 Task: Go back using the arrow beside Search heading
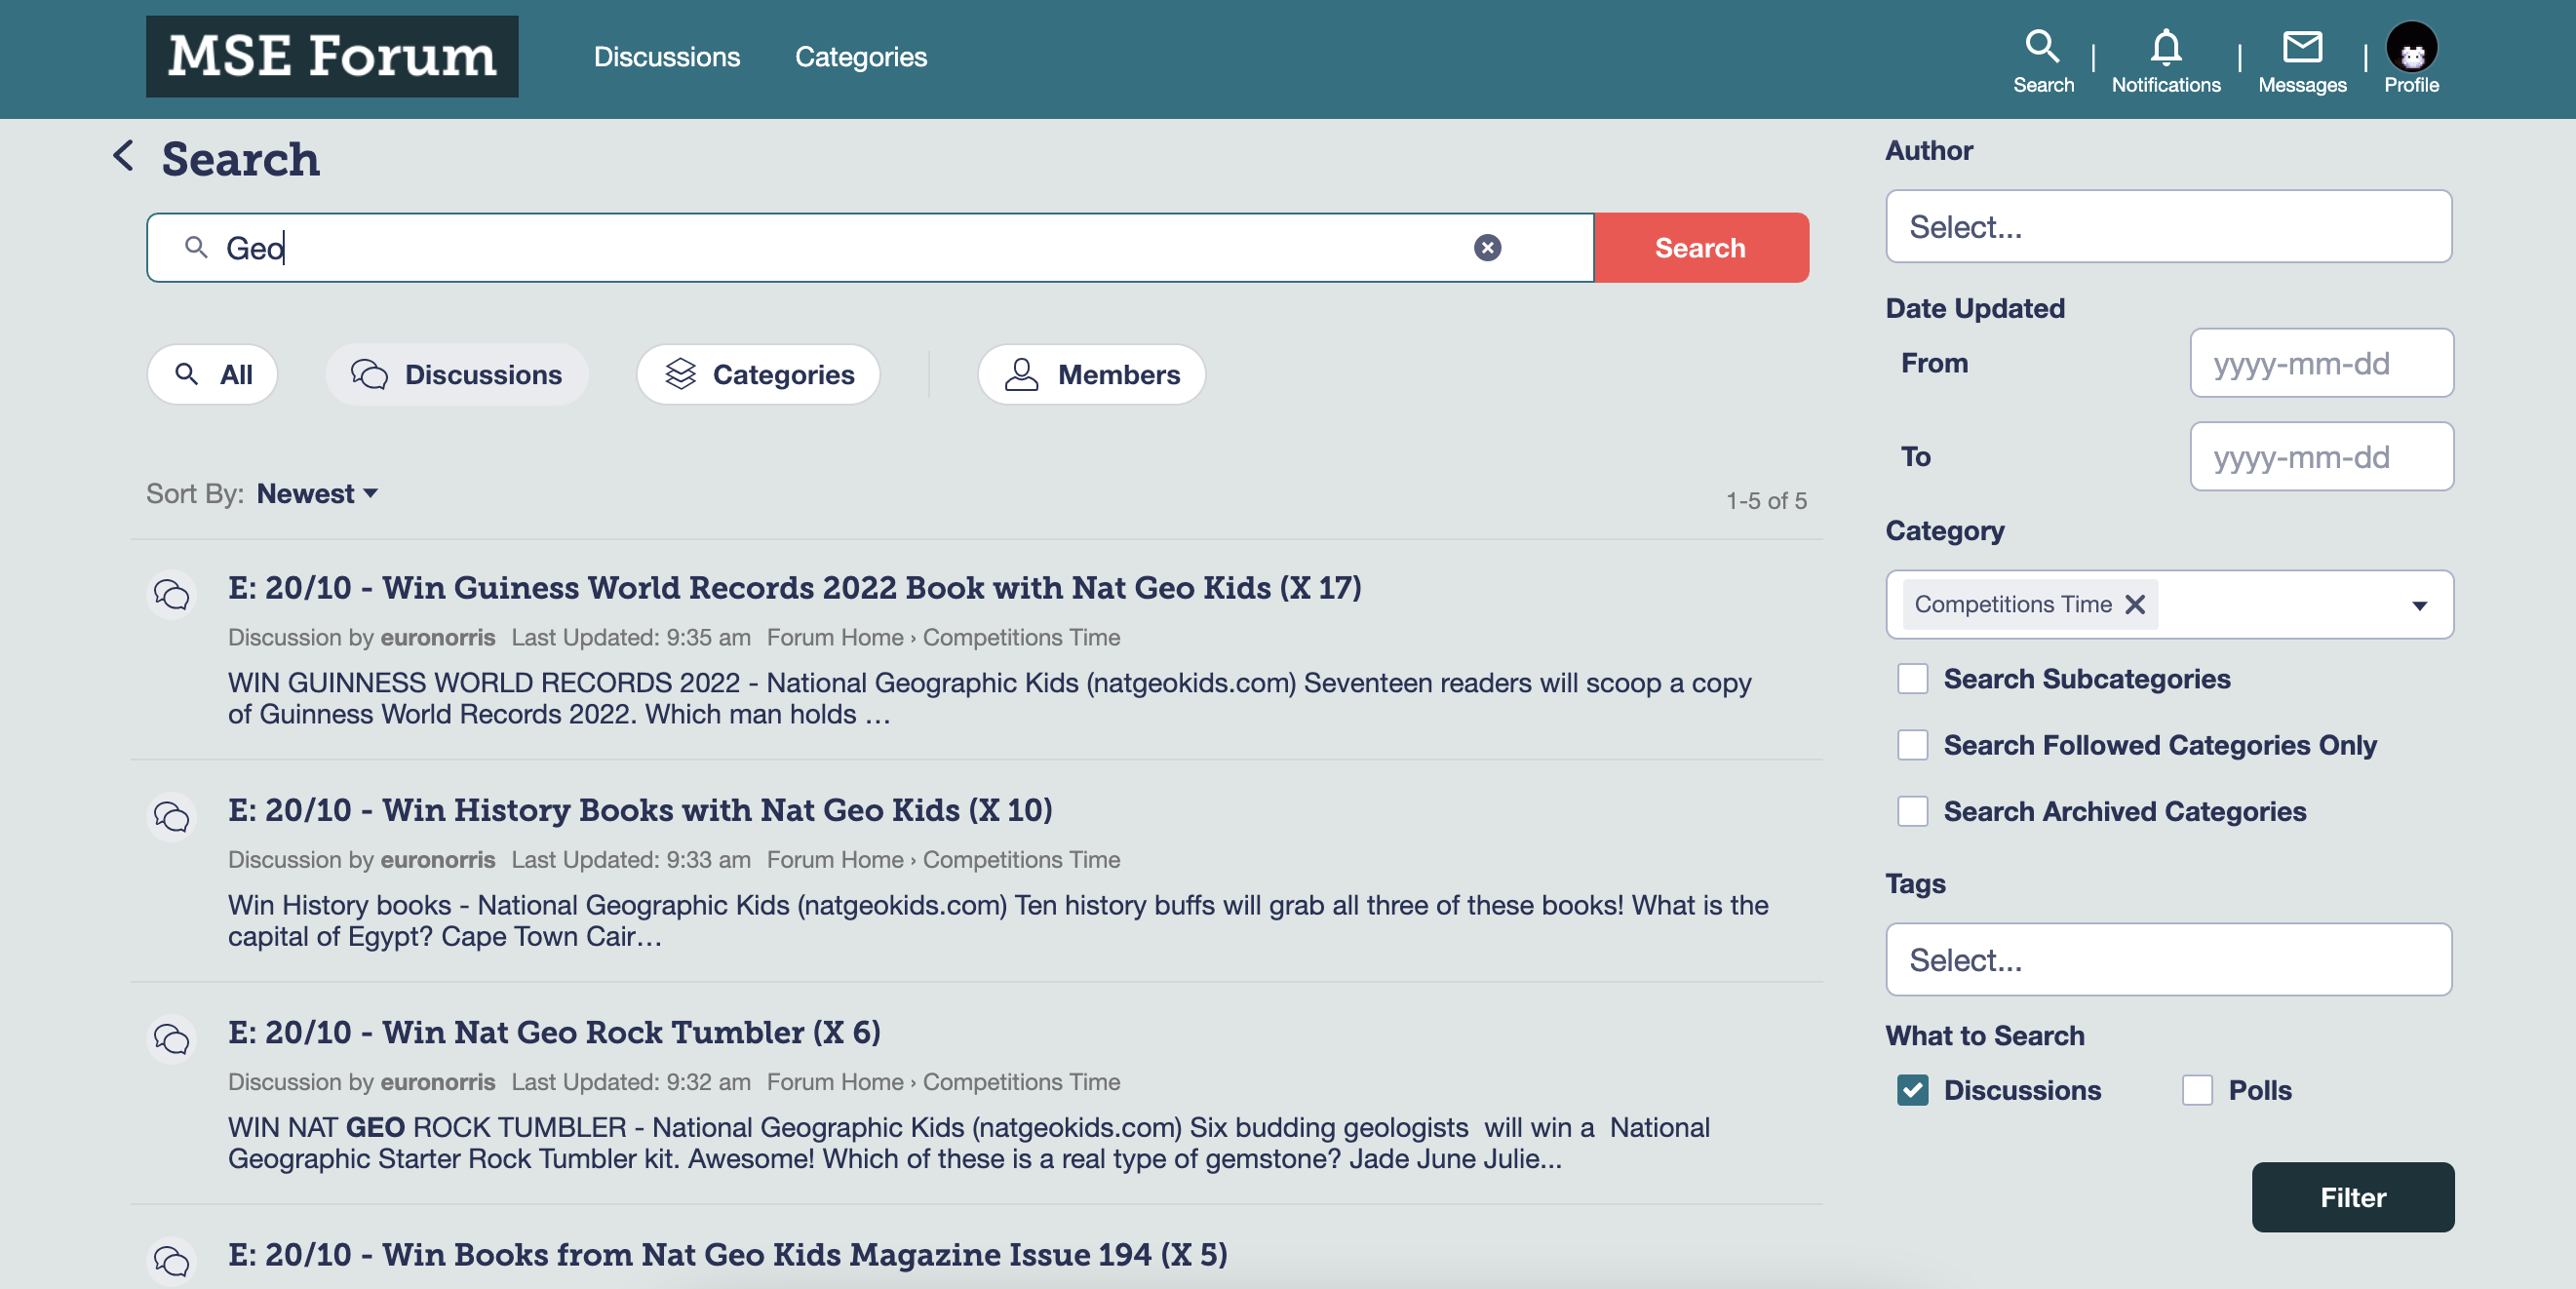click(123, 156)
